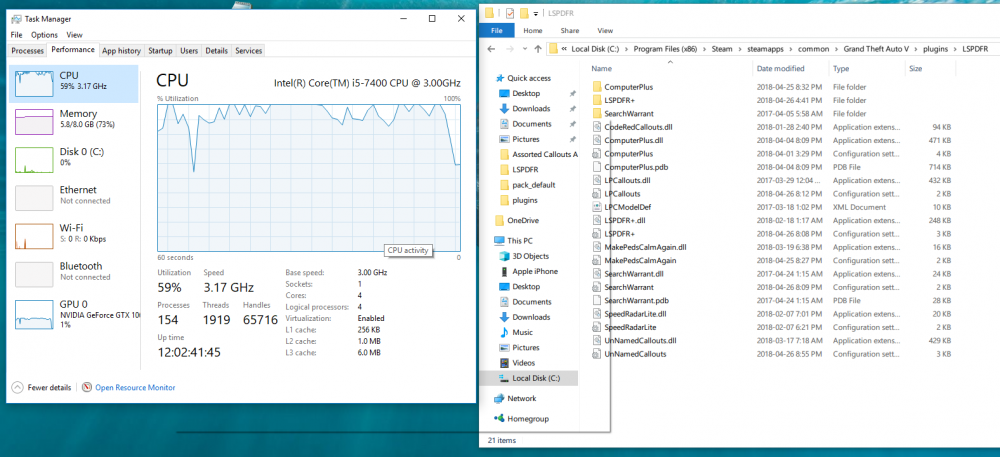This screenshot has height=457, width=1000.
Task: Click Grand Theft Auto V in address bar
Action: (876, 49)
